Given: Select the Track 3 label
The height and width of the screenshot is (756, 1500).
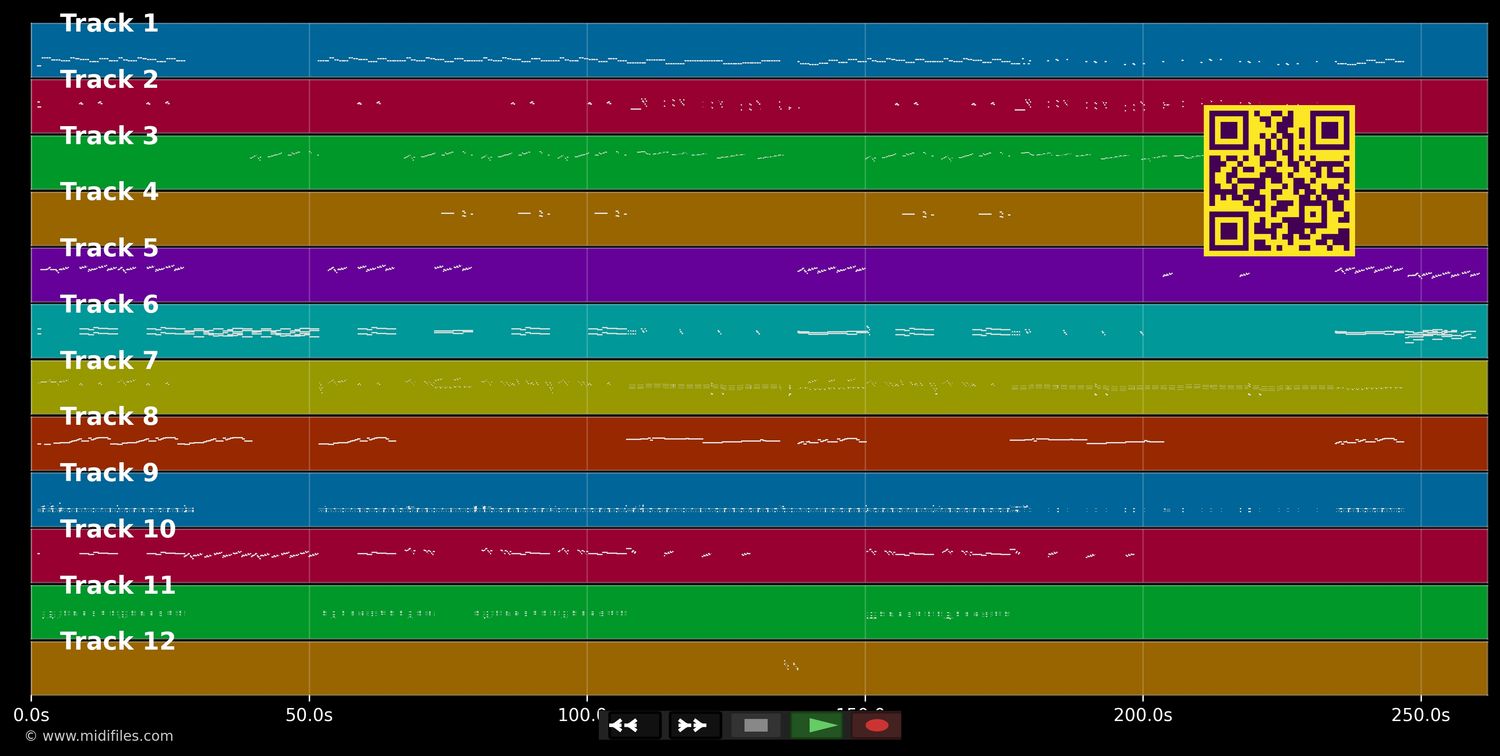Looking at the screenshot, I should (109, 136).
